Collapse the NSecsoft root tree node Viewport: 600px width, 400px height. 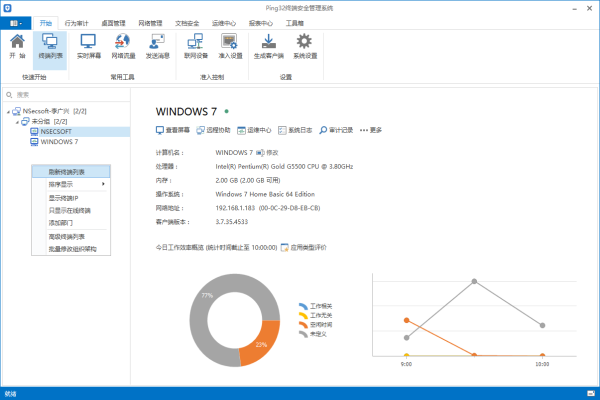click(x=8, y=112)
